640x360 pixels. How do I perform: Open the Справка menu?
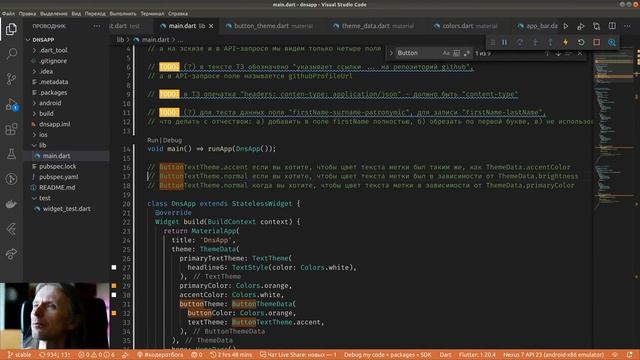pos(178,13)
